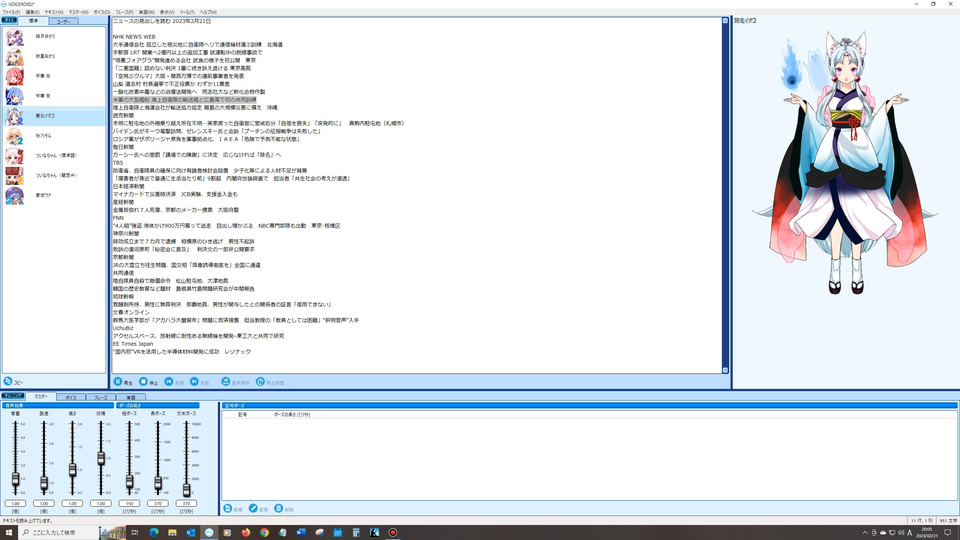Image resolution: width=960 pixels, height=540 pixels.
Task: Click the 抑揚 intonation slider handle
Action: [x=101, y=458]
